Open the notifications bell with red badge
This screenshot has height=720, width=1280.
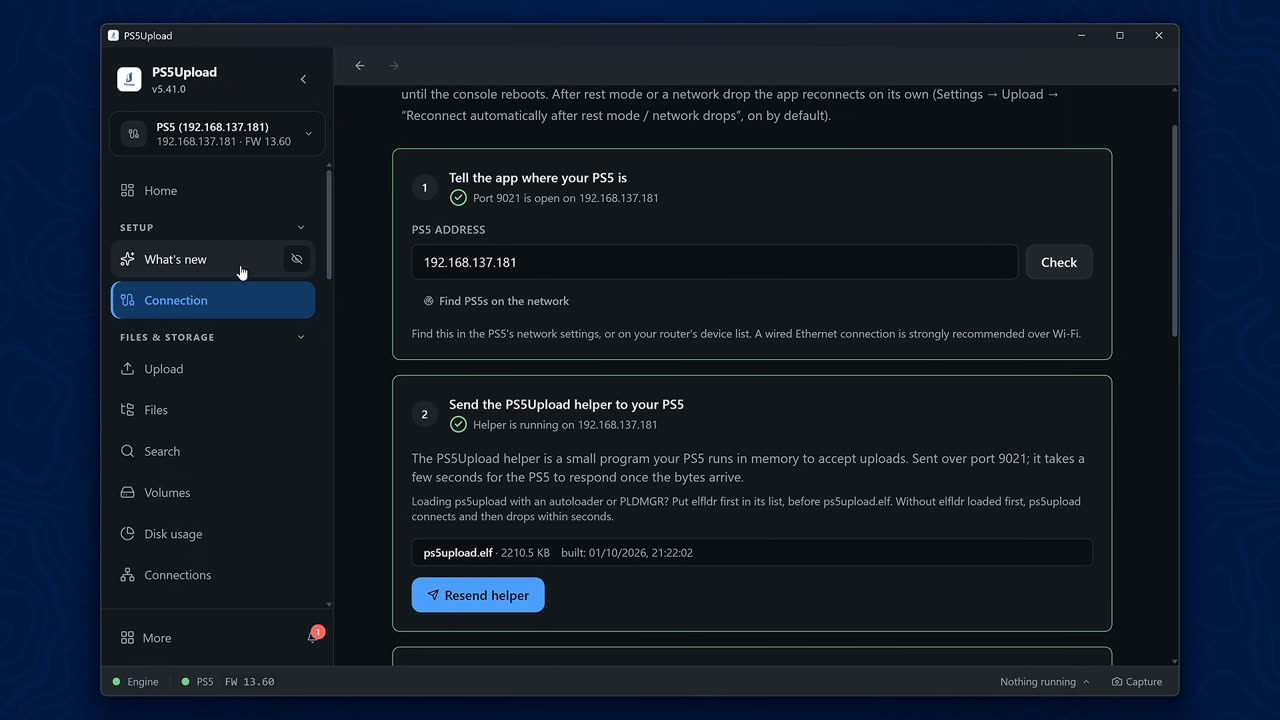pyautogui.click(x=314, y=637)
